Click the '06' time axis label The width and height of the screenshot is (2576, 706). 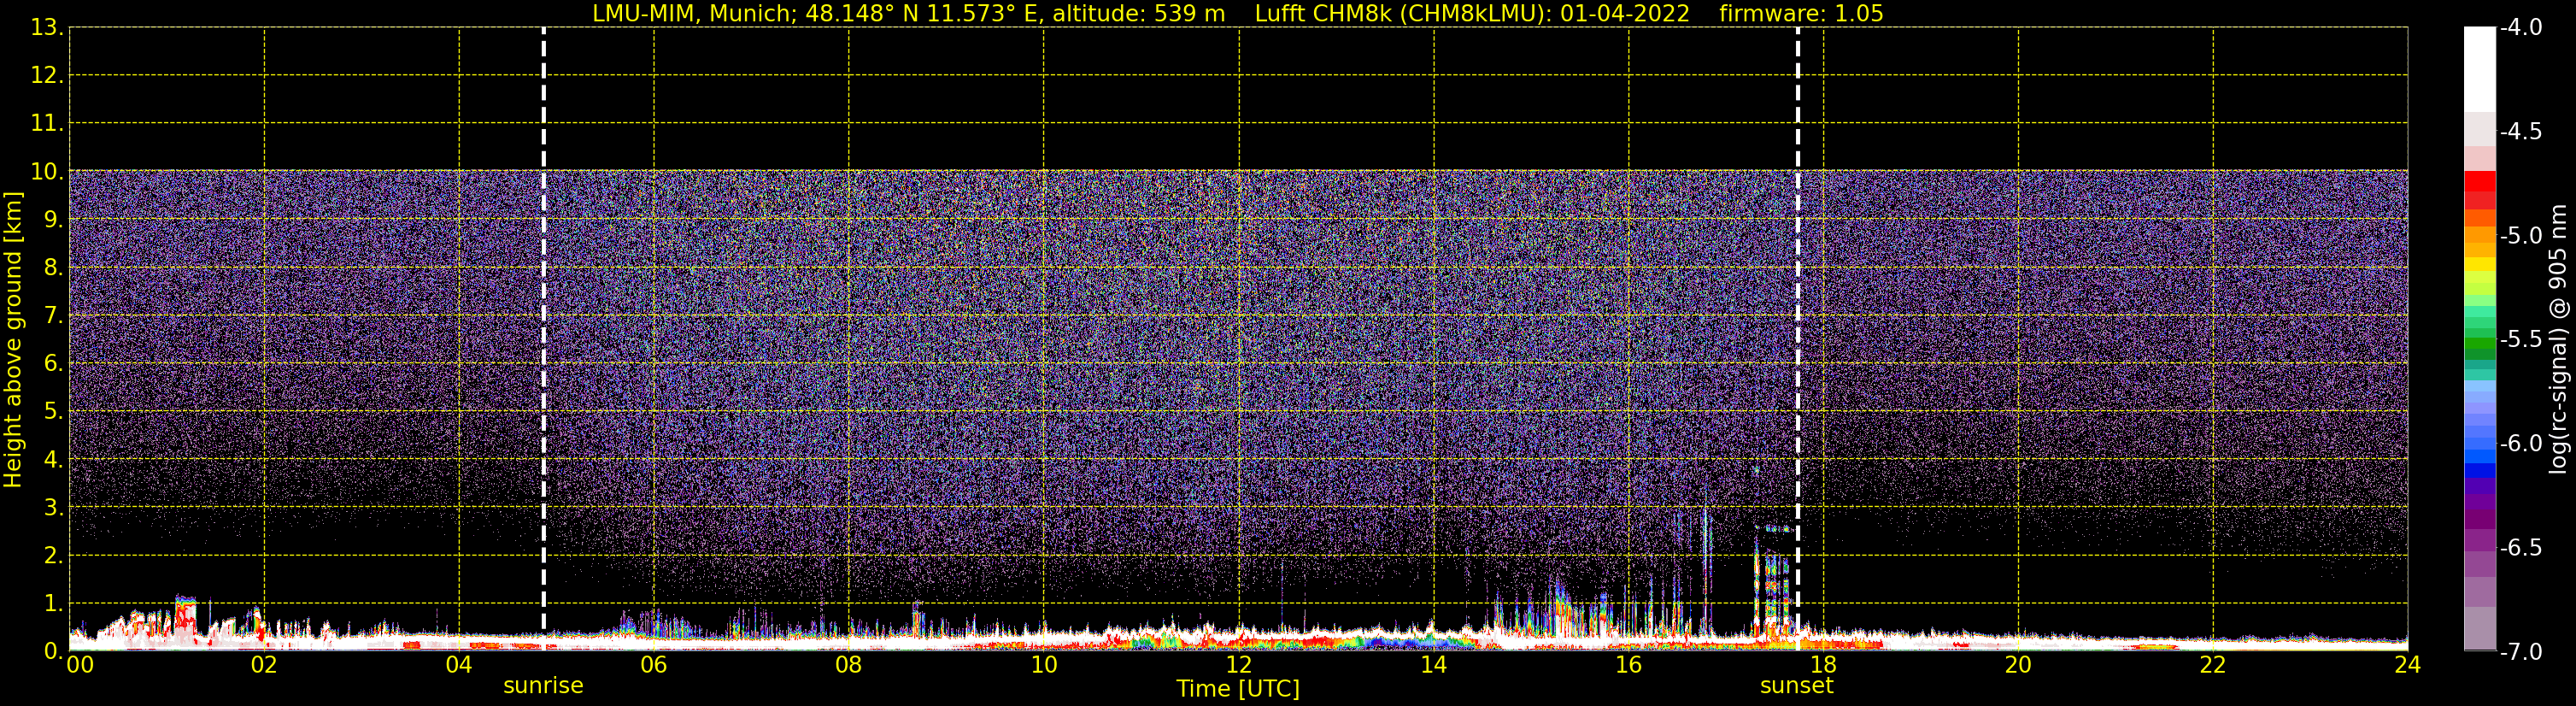(x=654, y=665)
